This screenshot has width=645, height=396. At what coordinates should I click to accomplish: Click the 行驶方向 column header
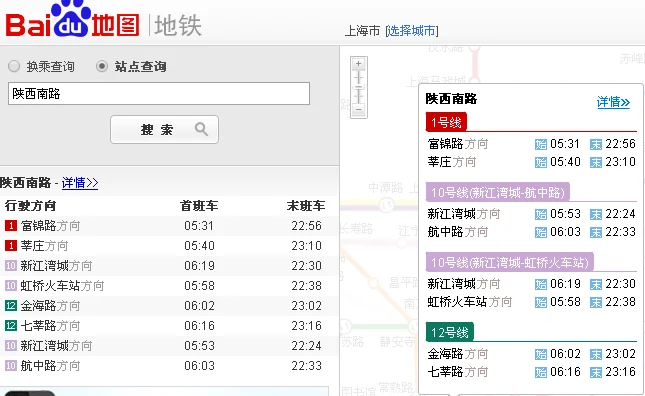pyautogui.click(x=30, y=206)
